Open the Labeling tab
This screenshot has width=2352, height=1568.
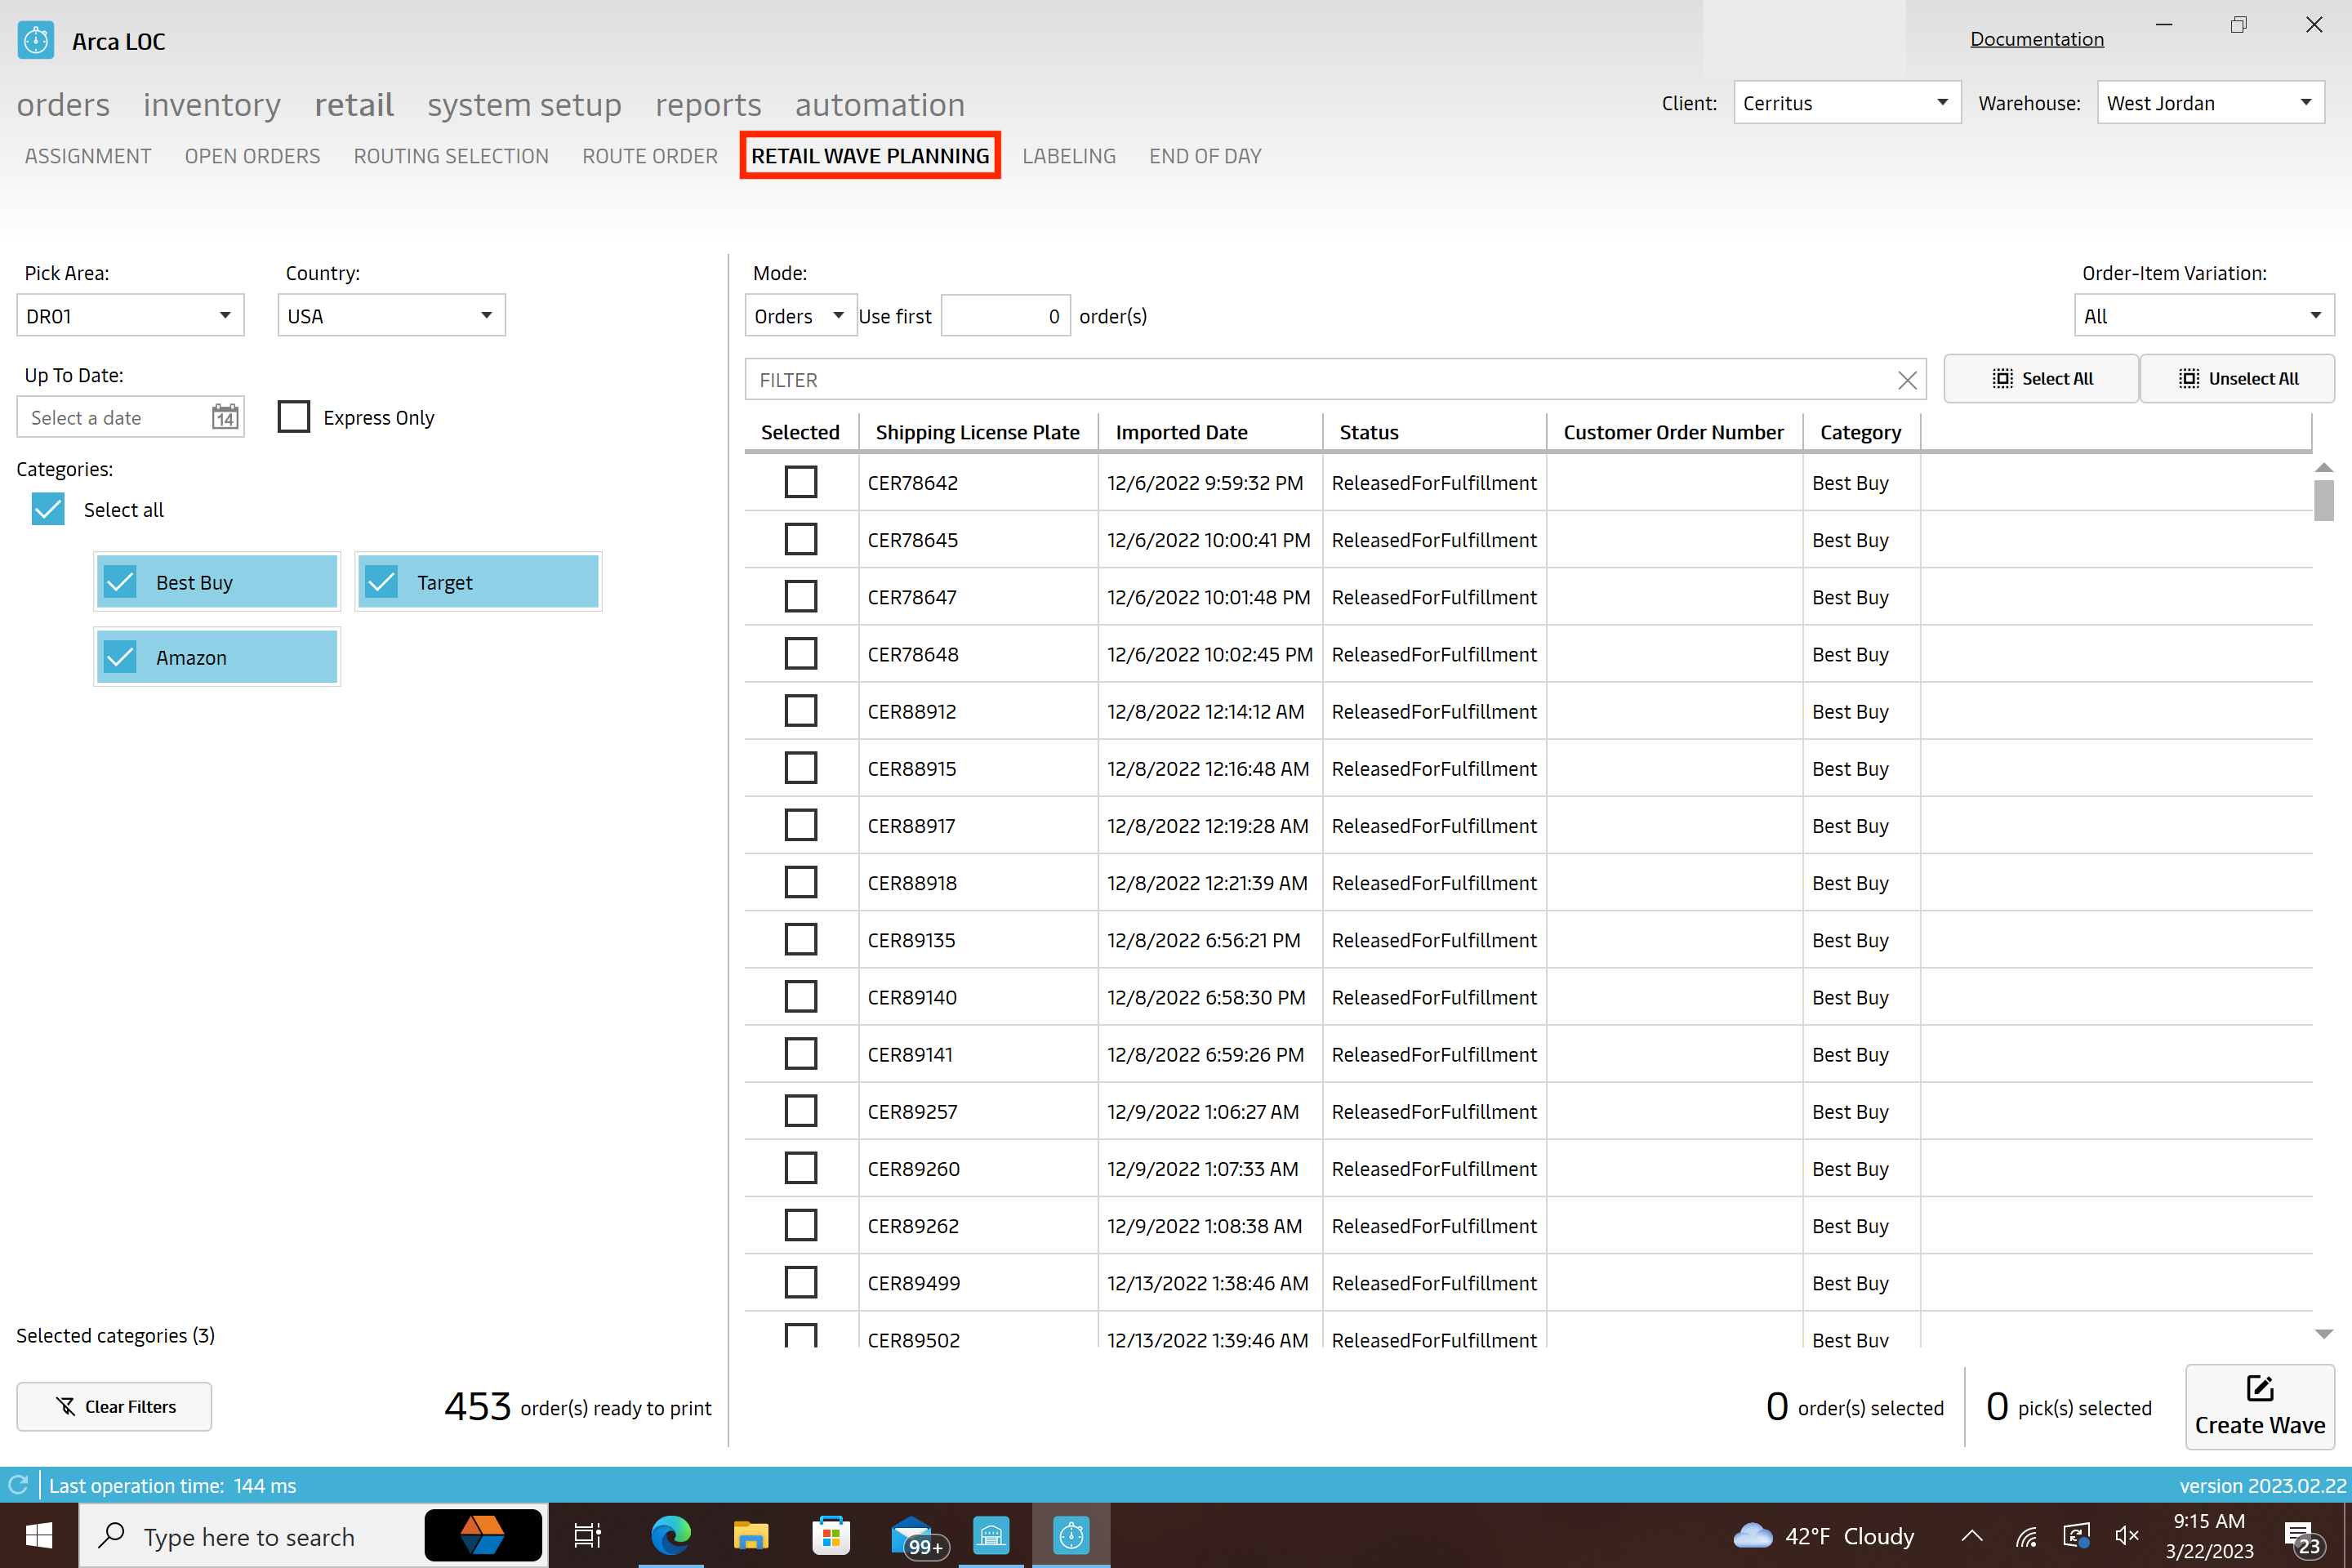point(1069,156)
